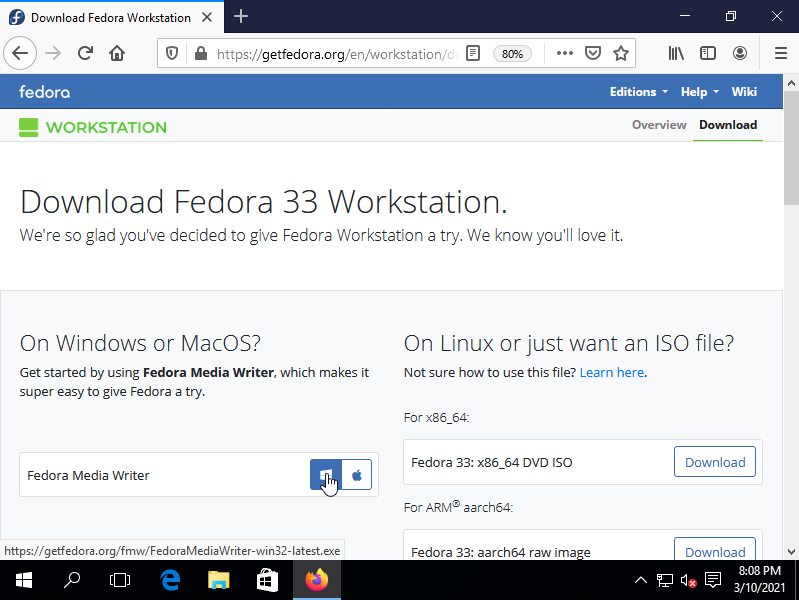Open the Windows Start menu
This screenshot has width=799, height=600.
(x=23, y=580)
